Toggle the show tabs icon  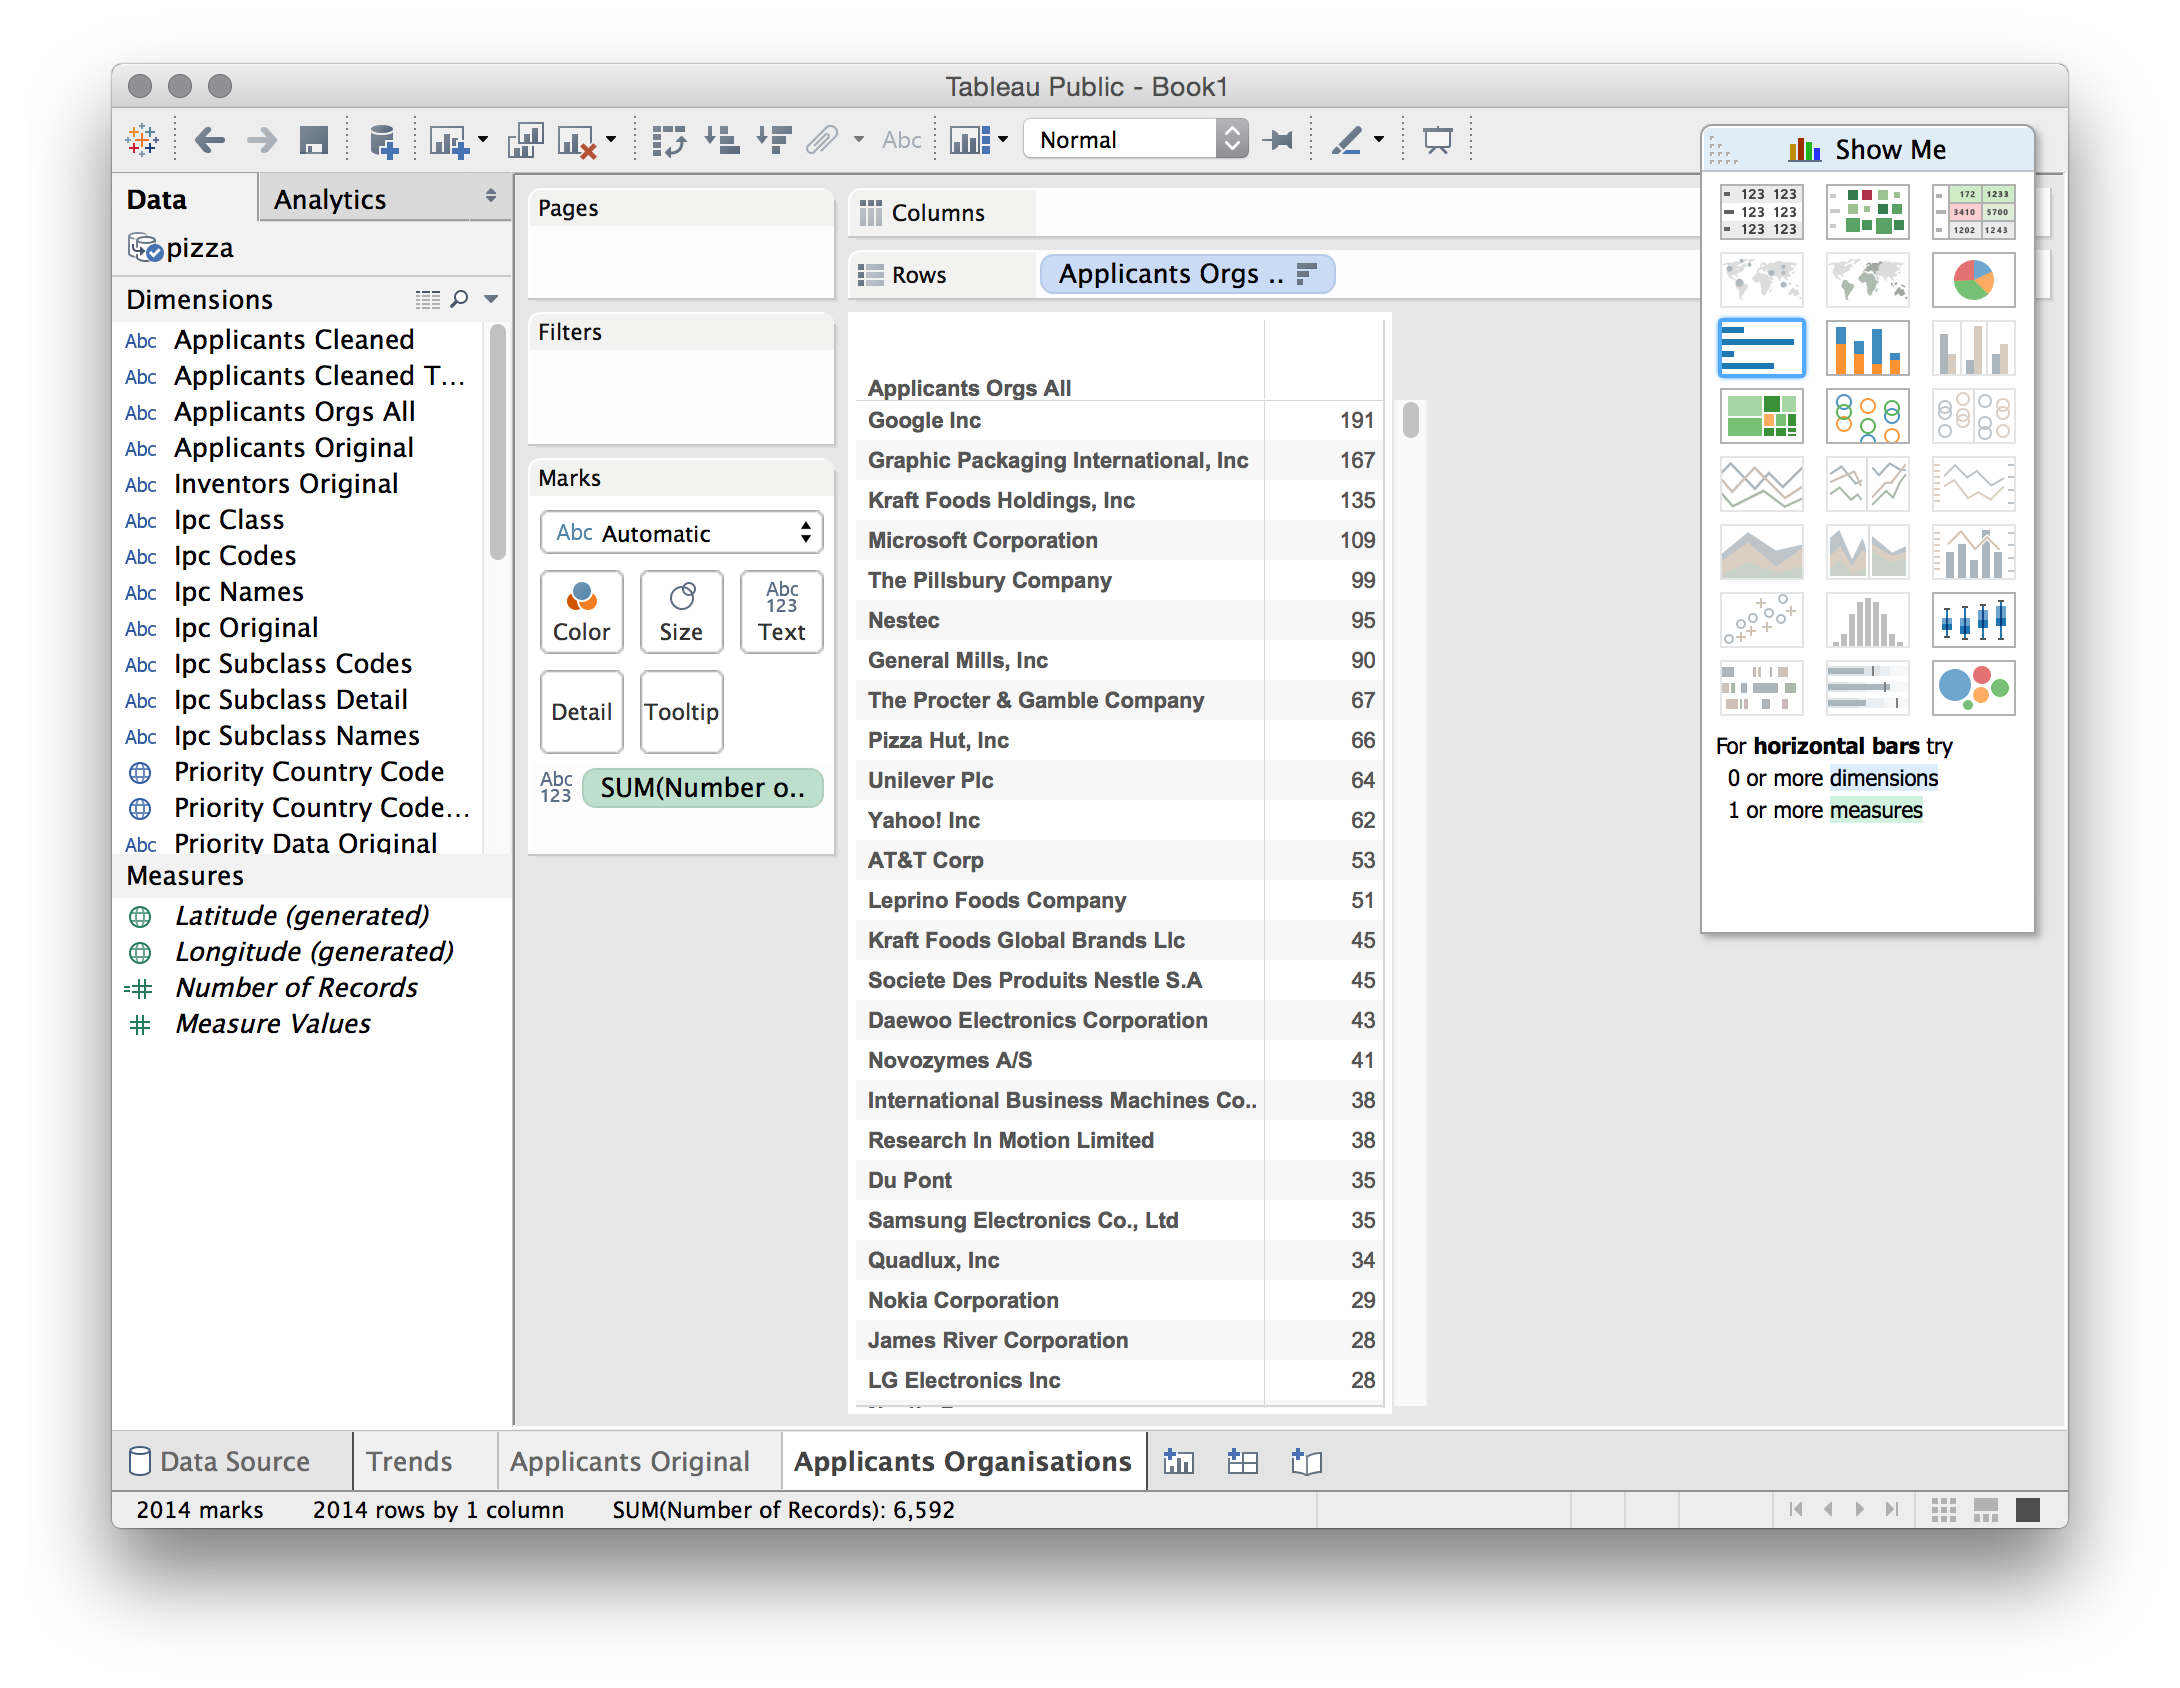[x=2028, y=1510]
